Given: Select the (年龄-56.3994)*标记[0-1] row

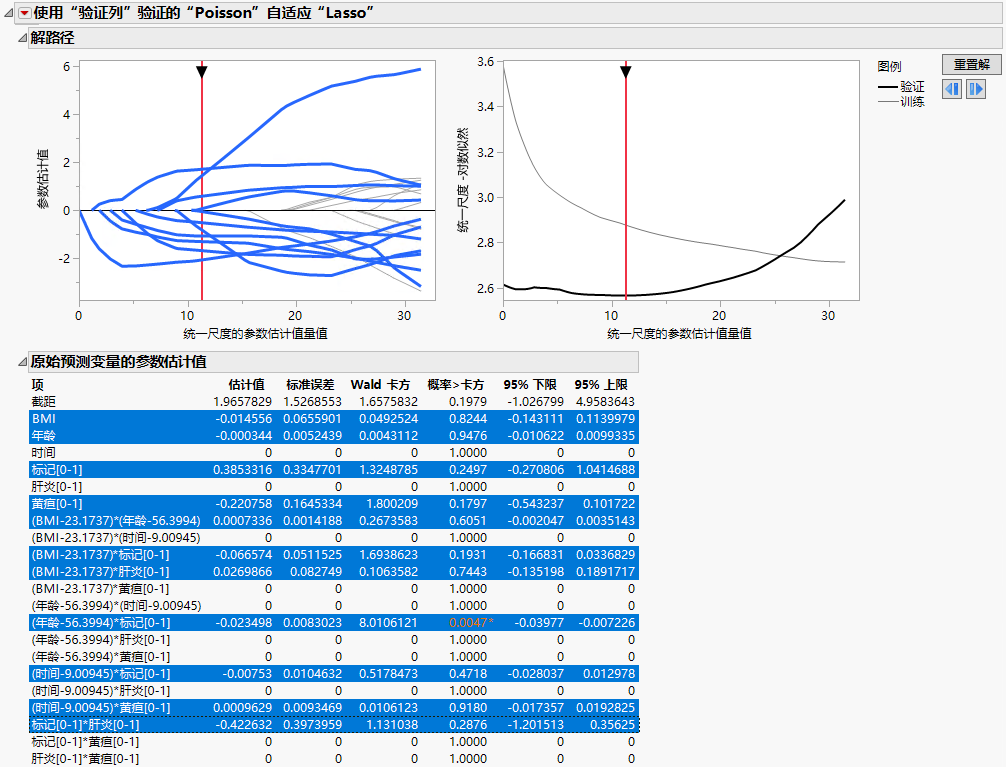Looking at the screenshot, I should tap(333, 623).
